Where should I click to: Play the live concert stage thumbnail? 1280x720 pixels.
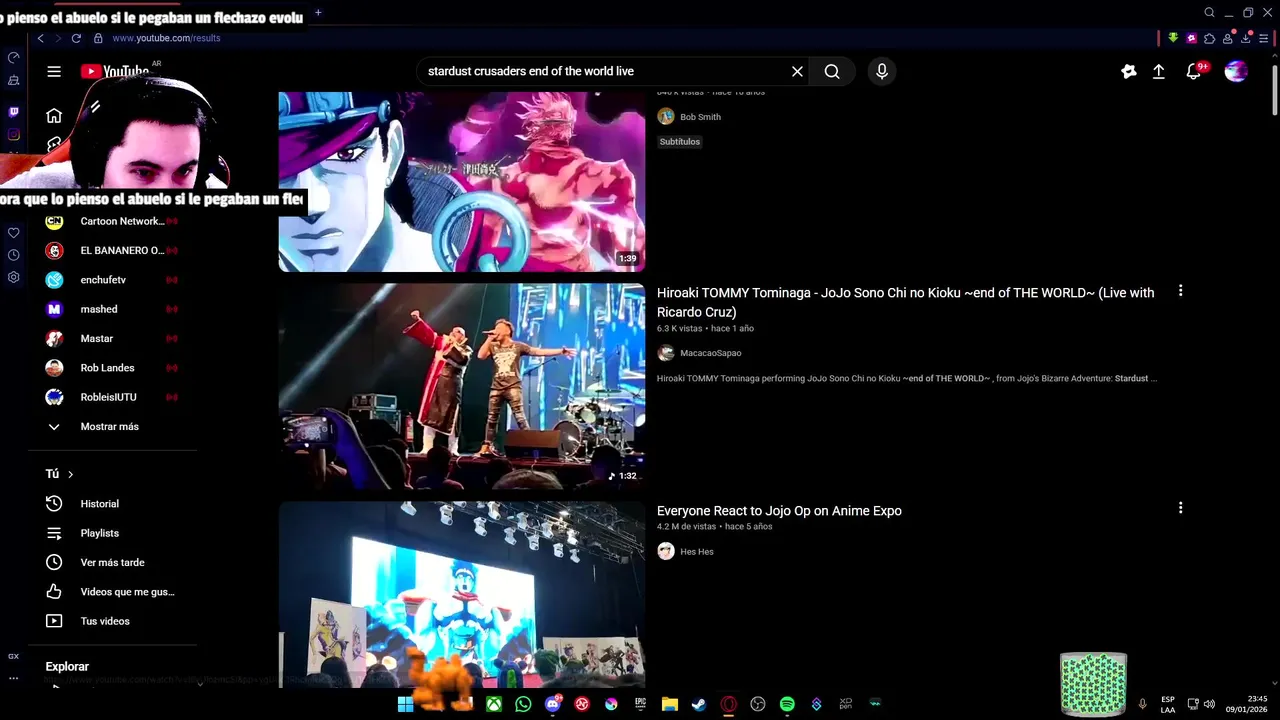(x=462, y=386)
